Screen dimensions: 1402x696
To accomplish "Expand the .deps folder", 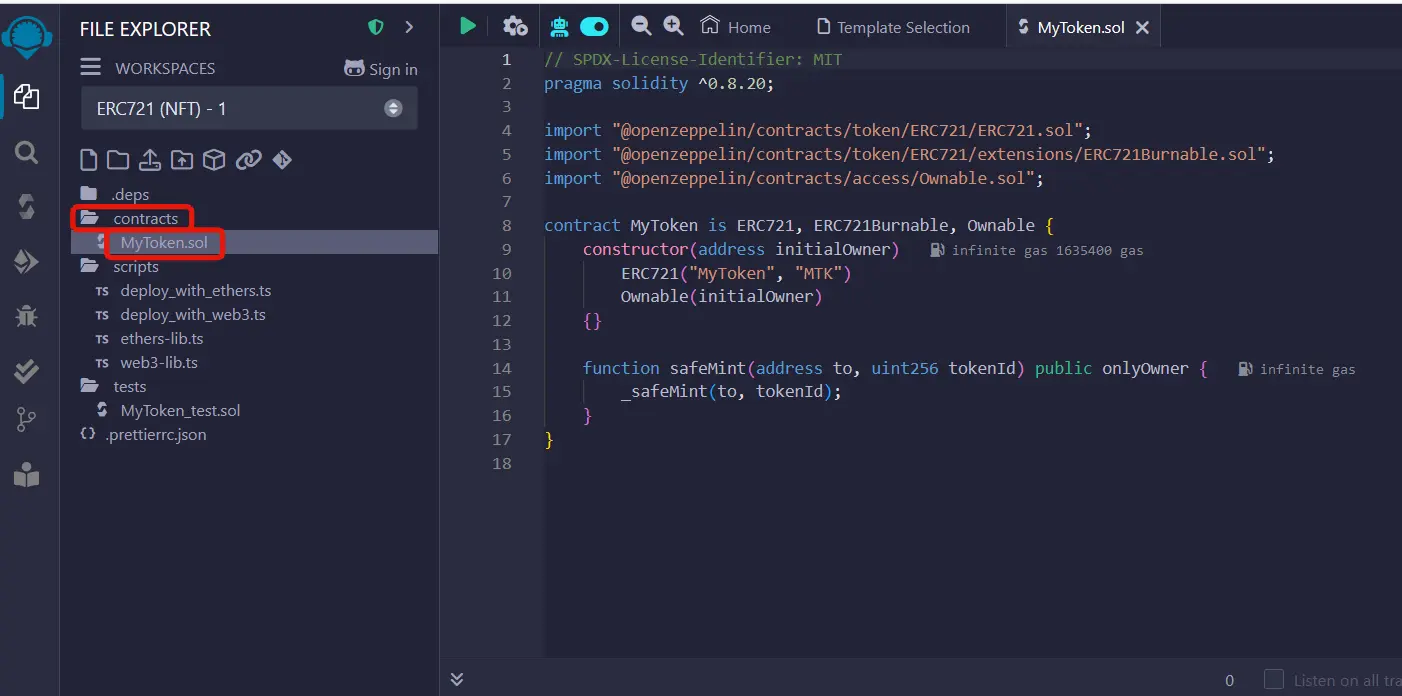I will pos(130,194).
